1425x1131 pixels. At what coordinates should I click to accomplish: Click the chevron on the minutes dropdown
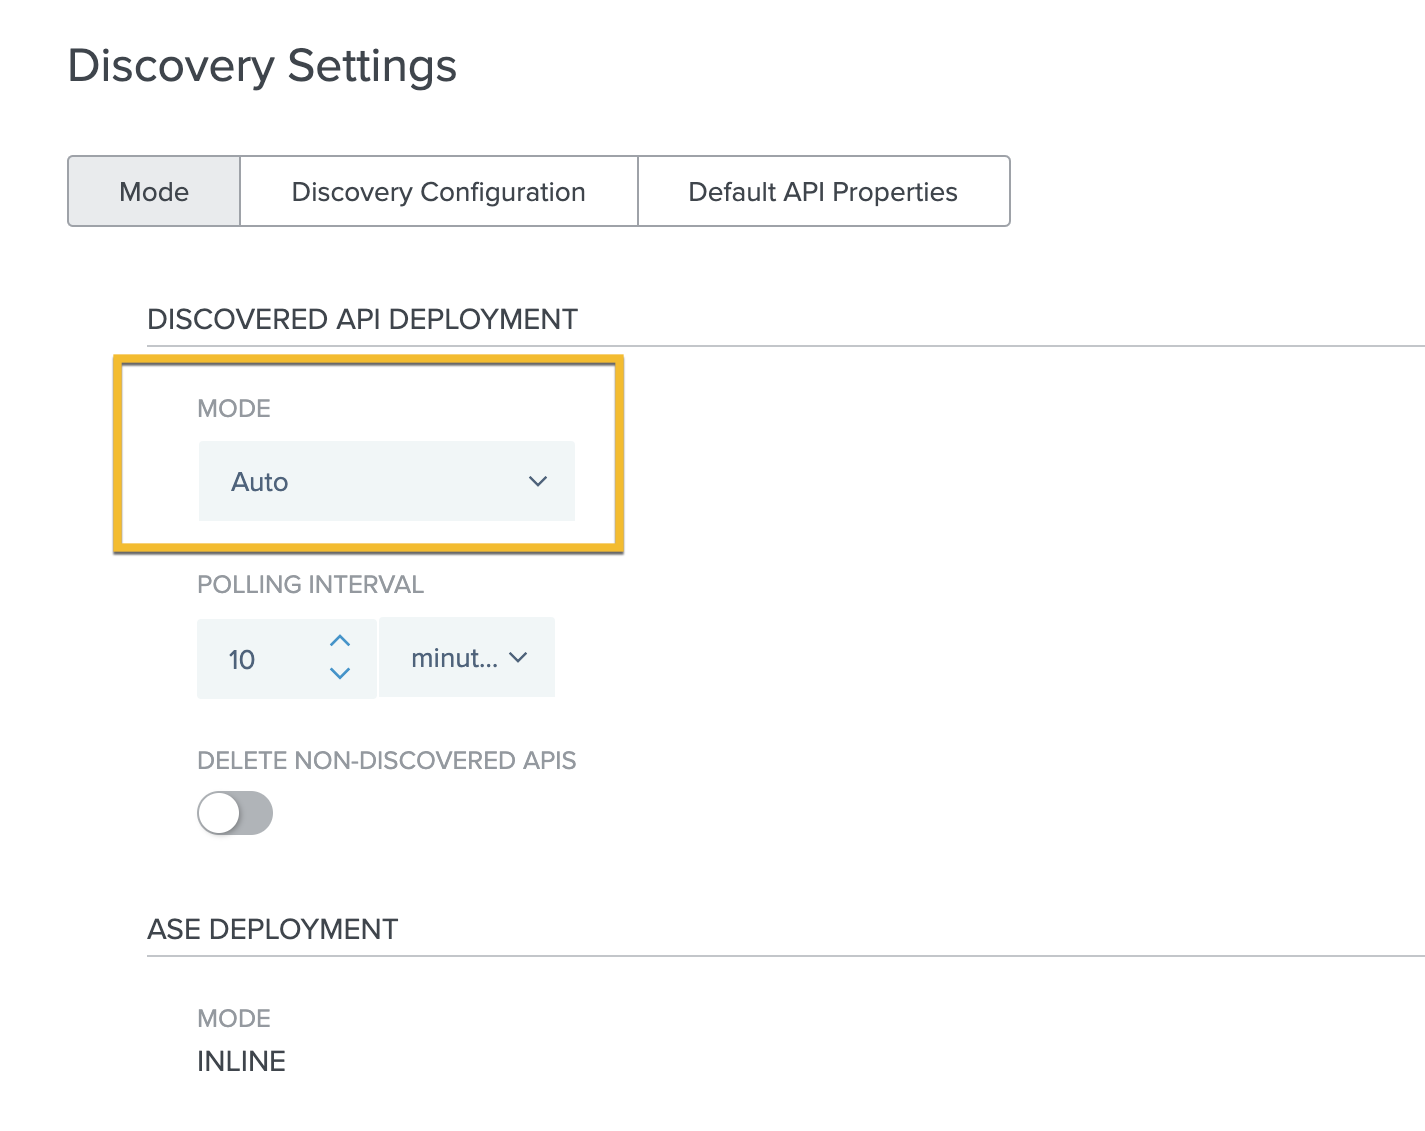pyautogui.click(x=518, y=658)
